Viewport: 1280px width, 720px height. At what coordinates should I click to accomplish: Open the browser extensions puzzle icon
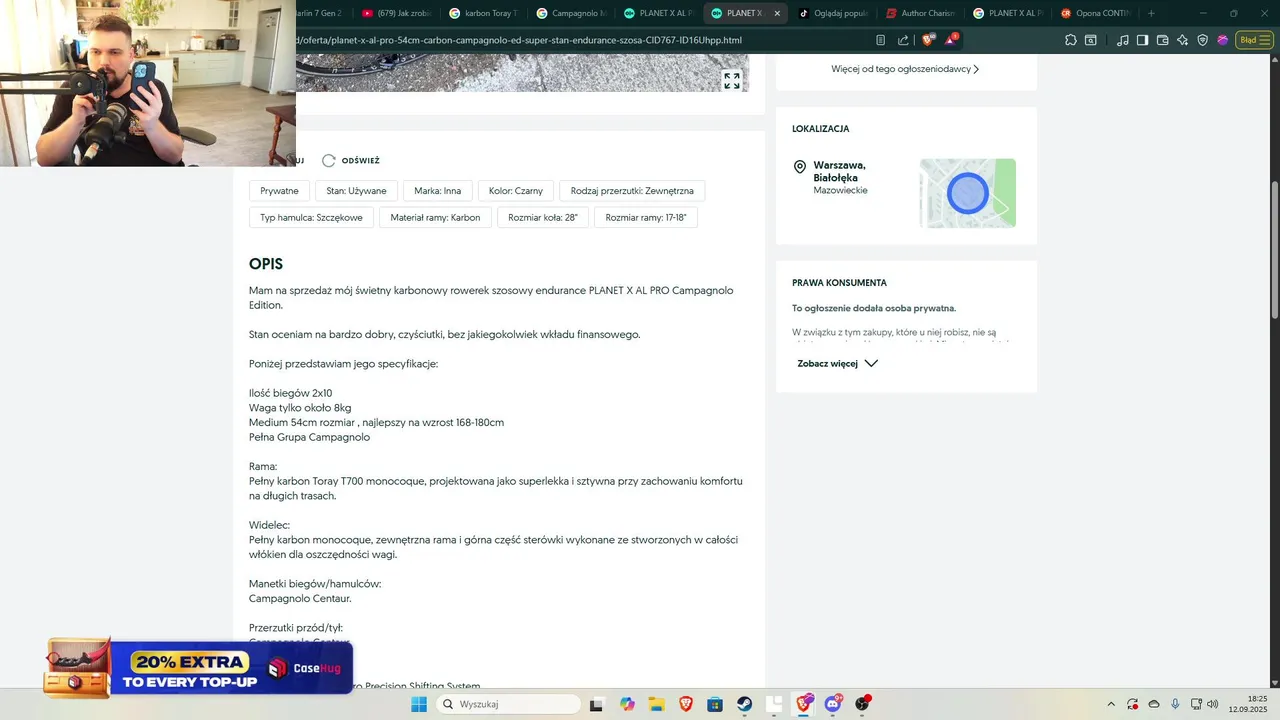(x=1071, y=40)
